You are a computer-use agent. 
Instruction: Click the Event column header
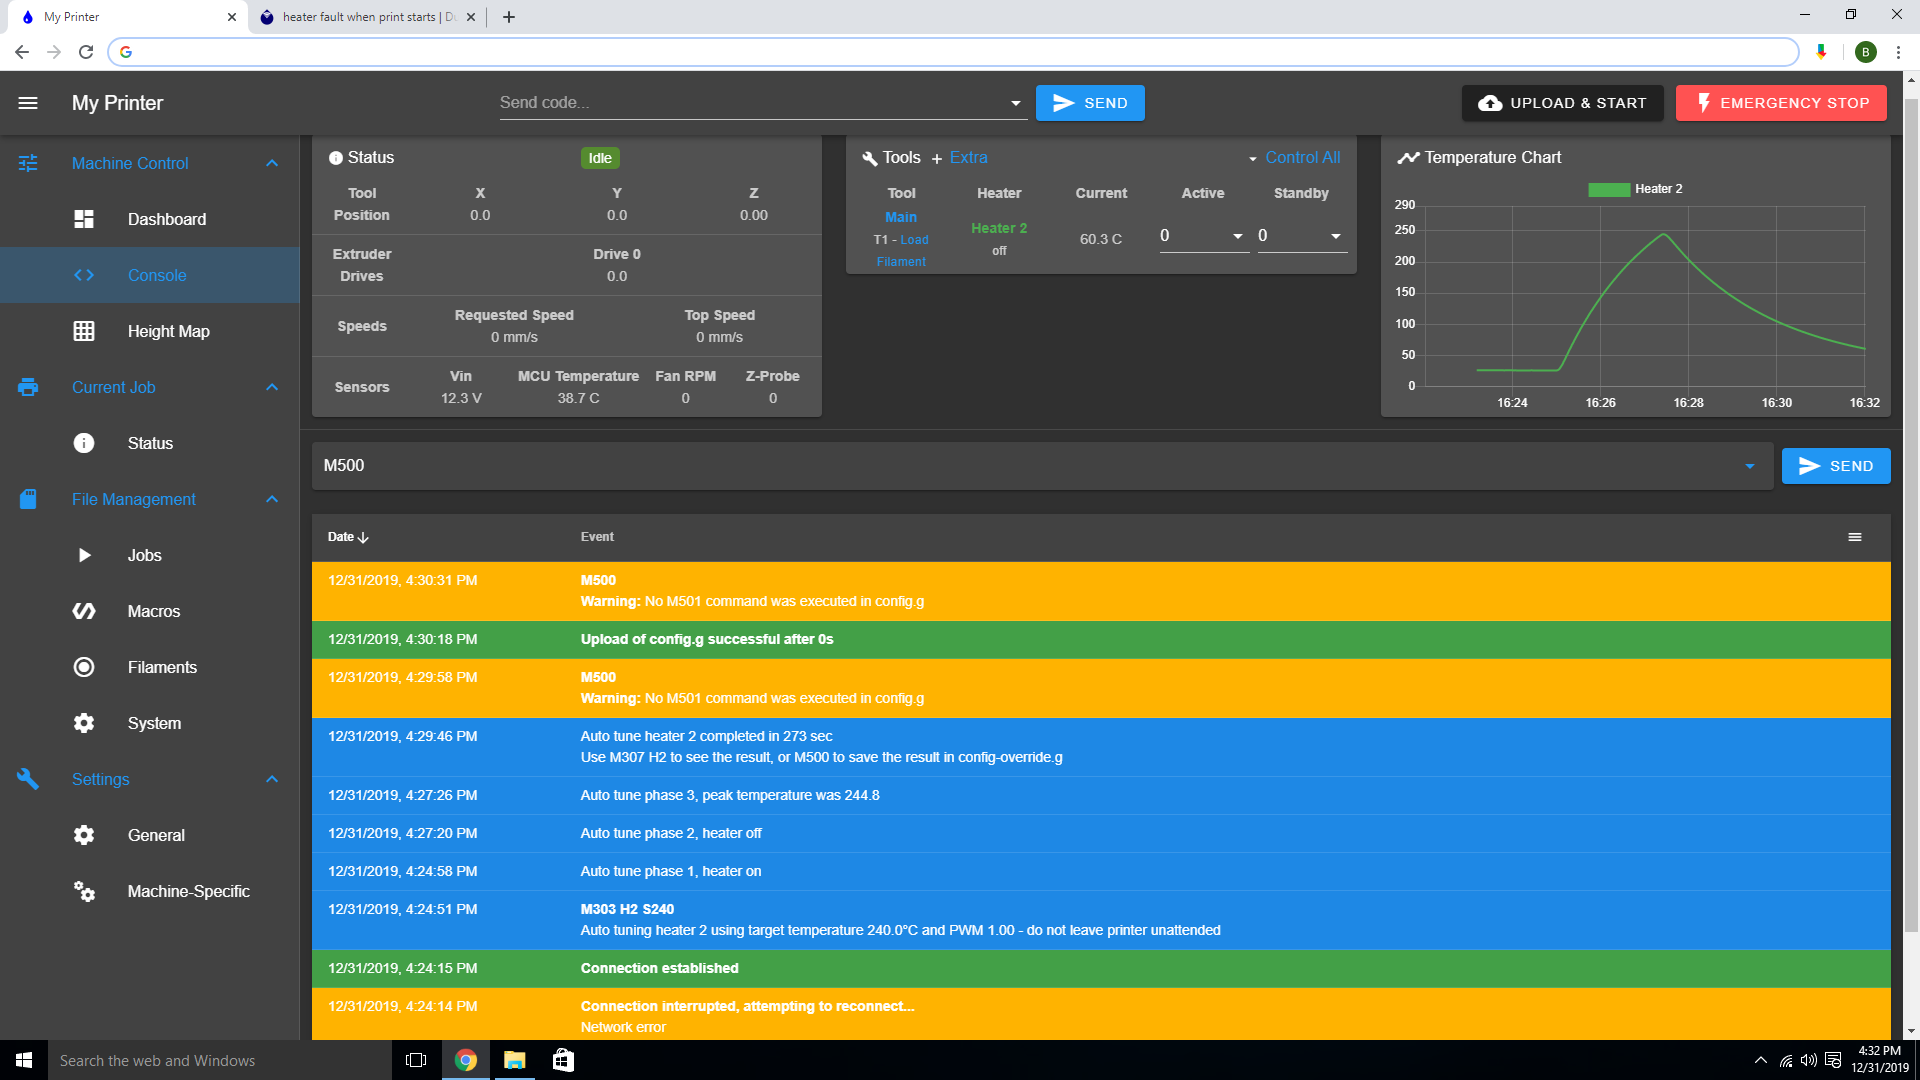coord(597,537)
